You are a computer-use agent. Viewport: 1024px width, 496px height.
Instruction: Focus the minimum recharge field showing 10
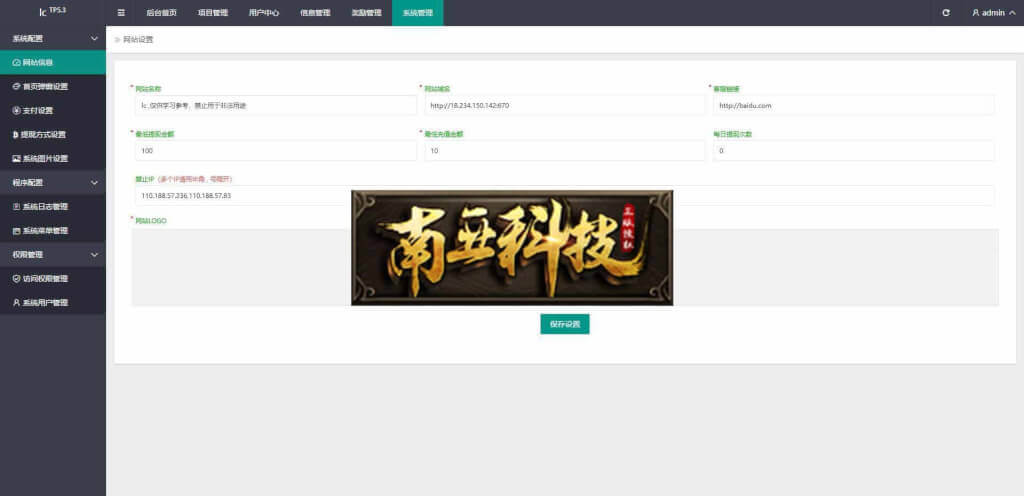point(565,151)
